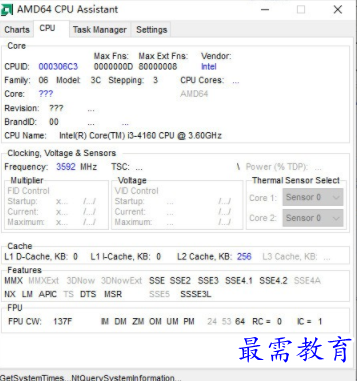Click the IC = 1 FPU value
The image size is (360, 381).
click(x=309, y=322)
